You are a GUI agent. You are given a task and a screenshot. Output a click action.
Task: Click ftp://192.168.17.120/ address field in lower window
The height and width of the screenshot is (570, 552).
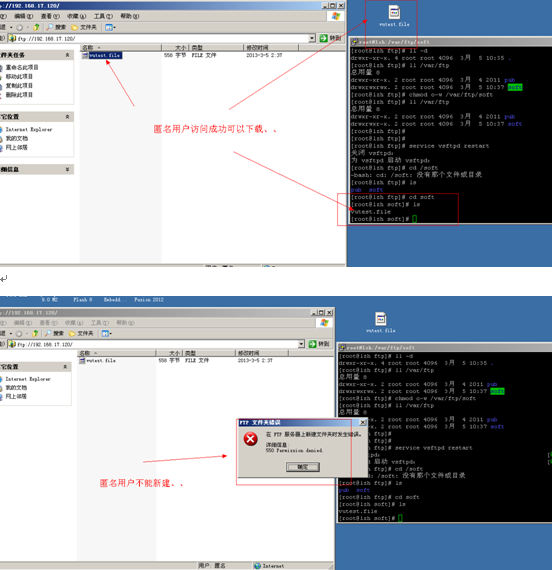[156, 344]
